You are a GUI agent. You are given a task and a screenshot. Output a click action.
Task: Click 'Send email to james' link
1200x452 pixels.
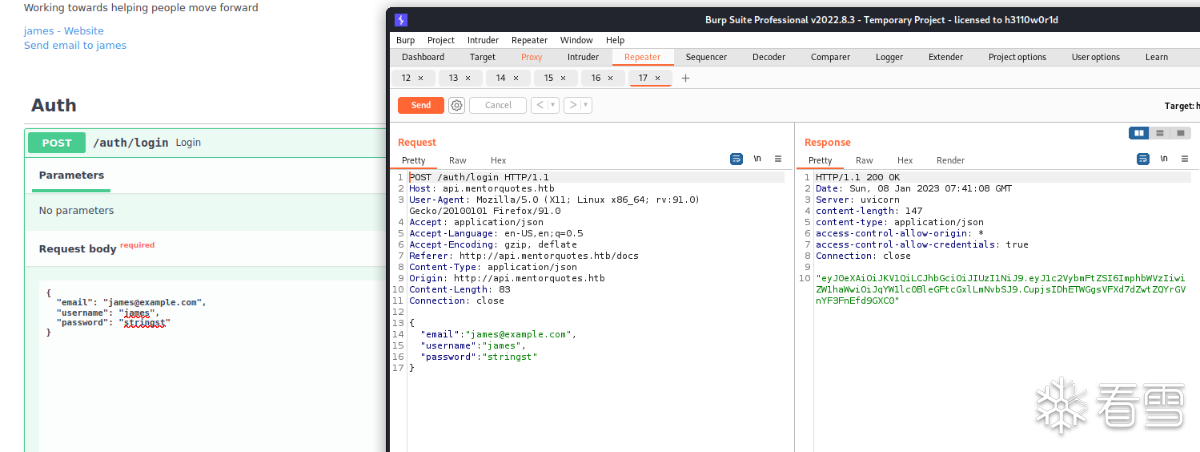[75, 45]
